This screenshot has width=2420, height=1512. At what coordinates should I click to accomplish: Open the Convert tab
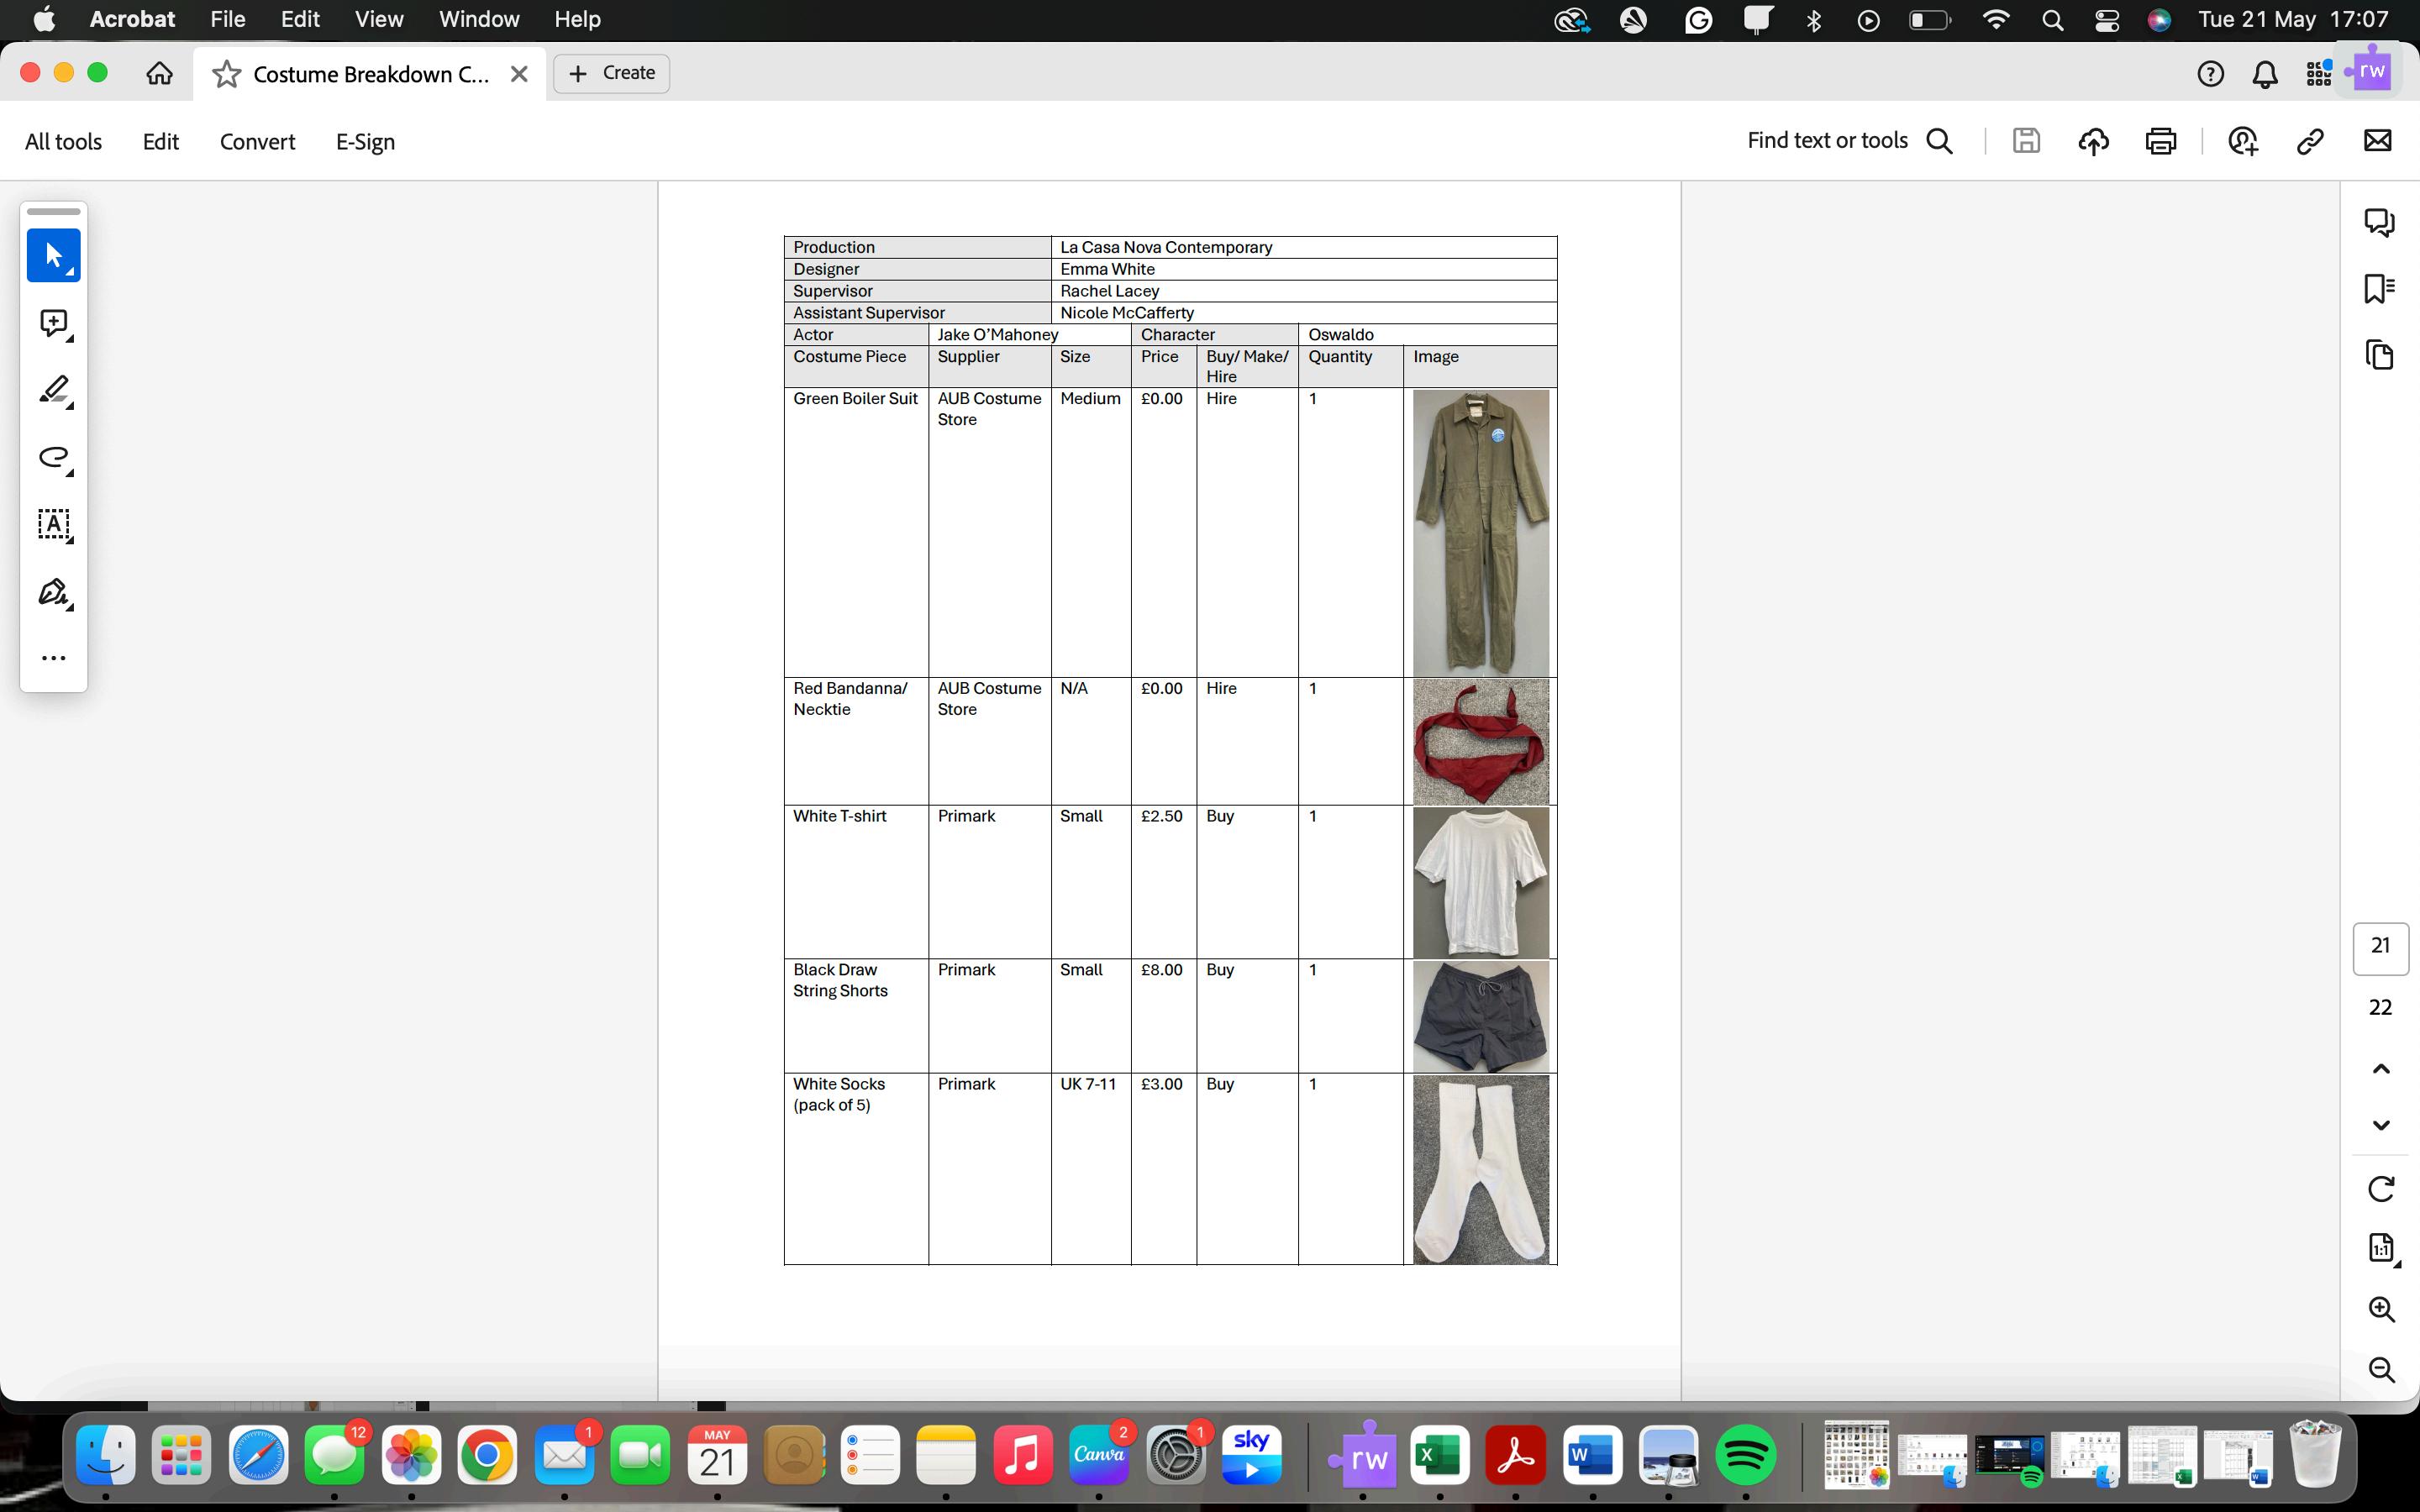click(257, 142)
